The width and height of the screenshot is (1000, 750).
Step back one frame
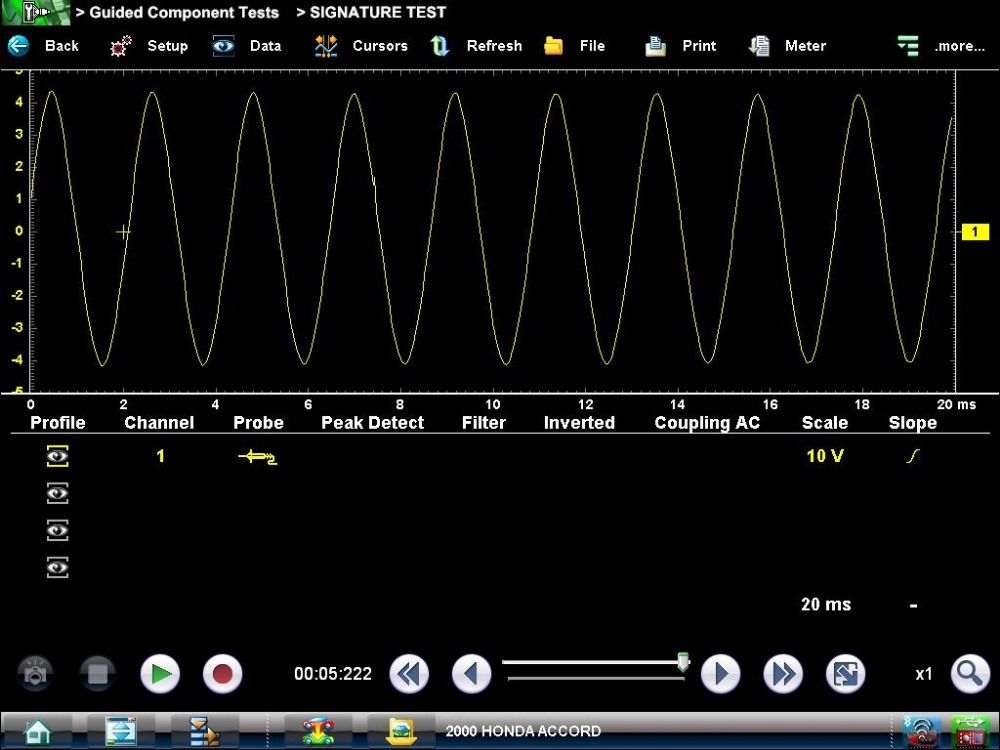point(471,674)
